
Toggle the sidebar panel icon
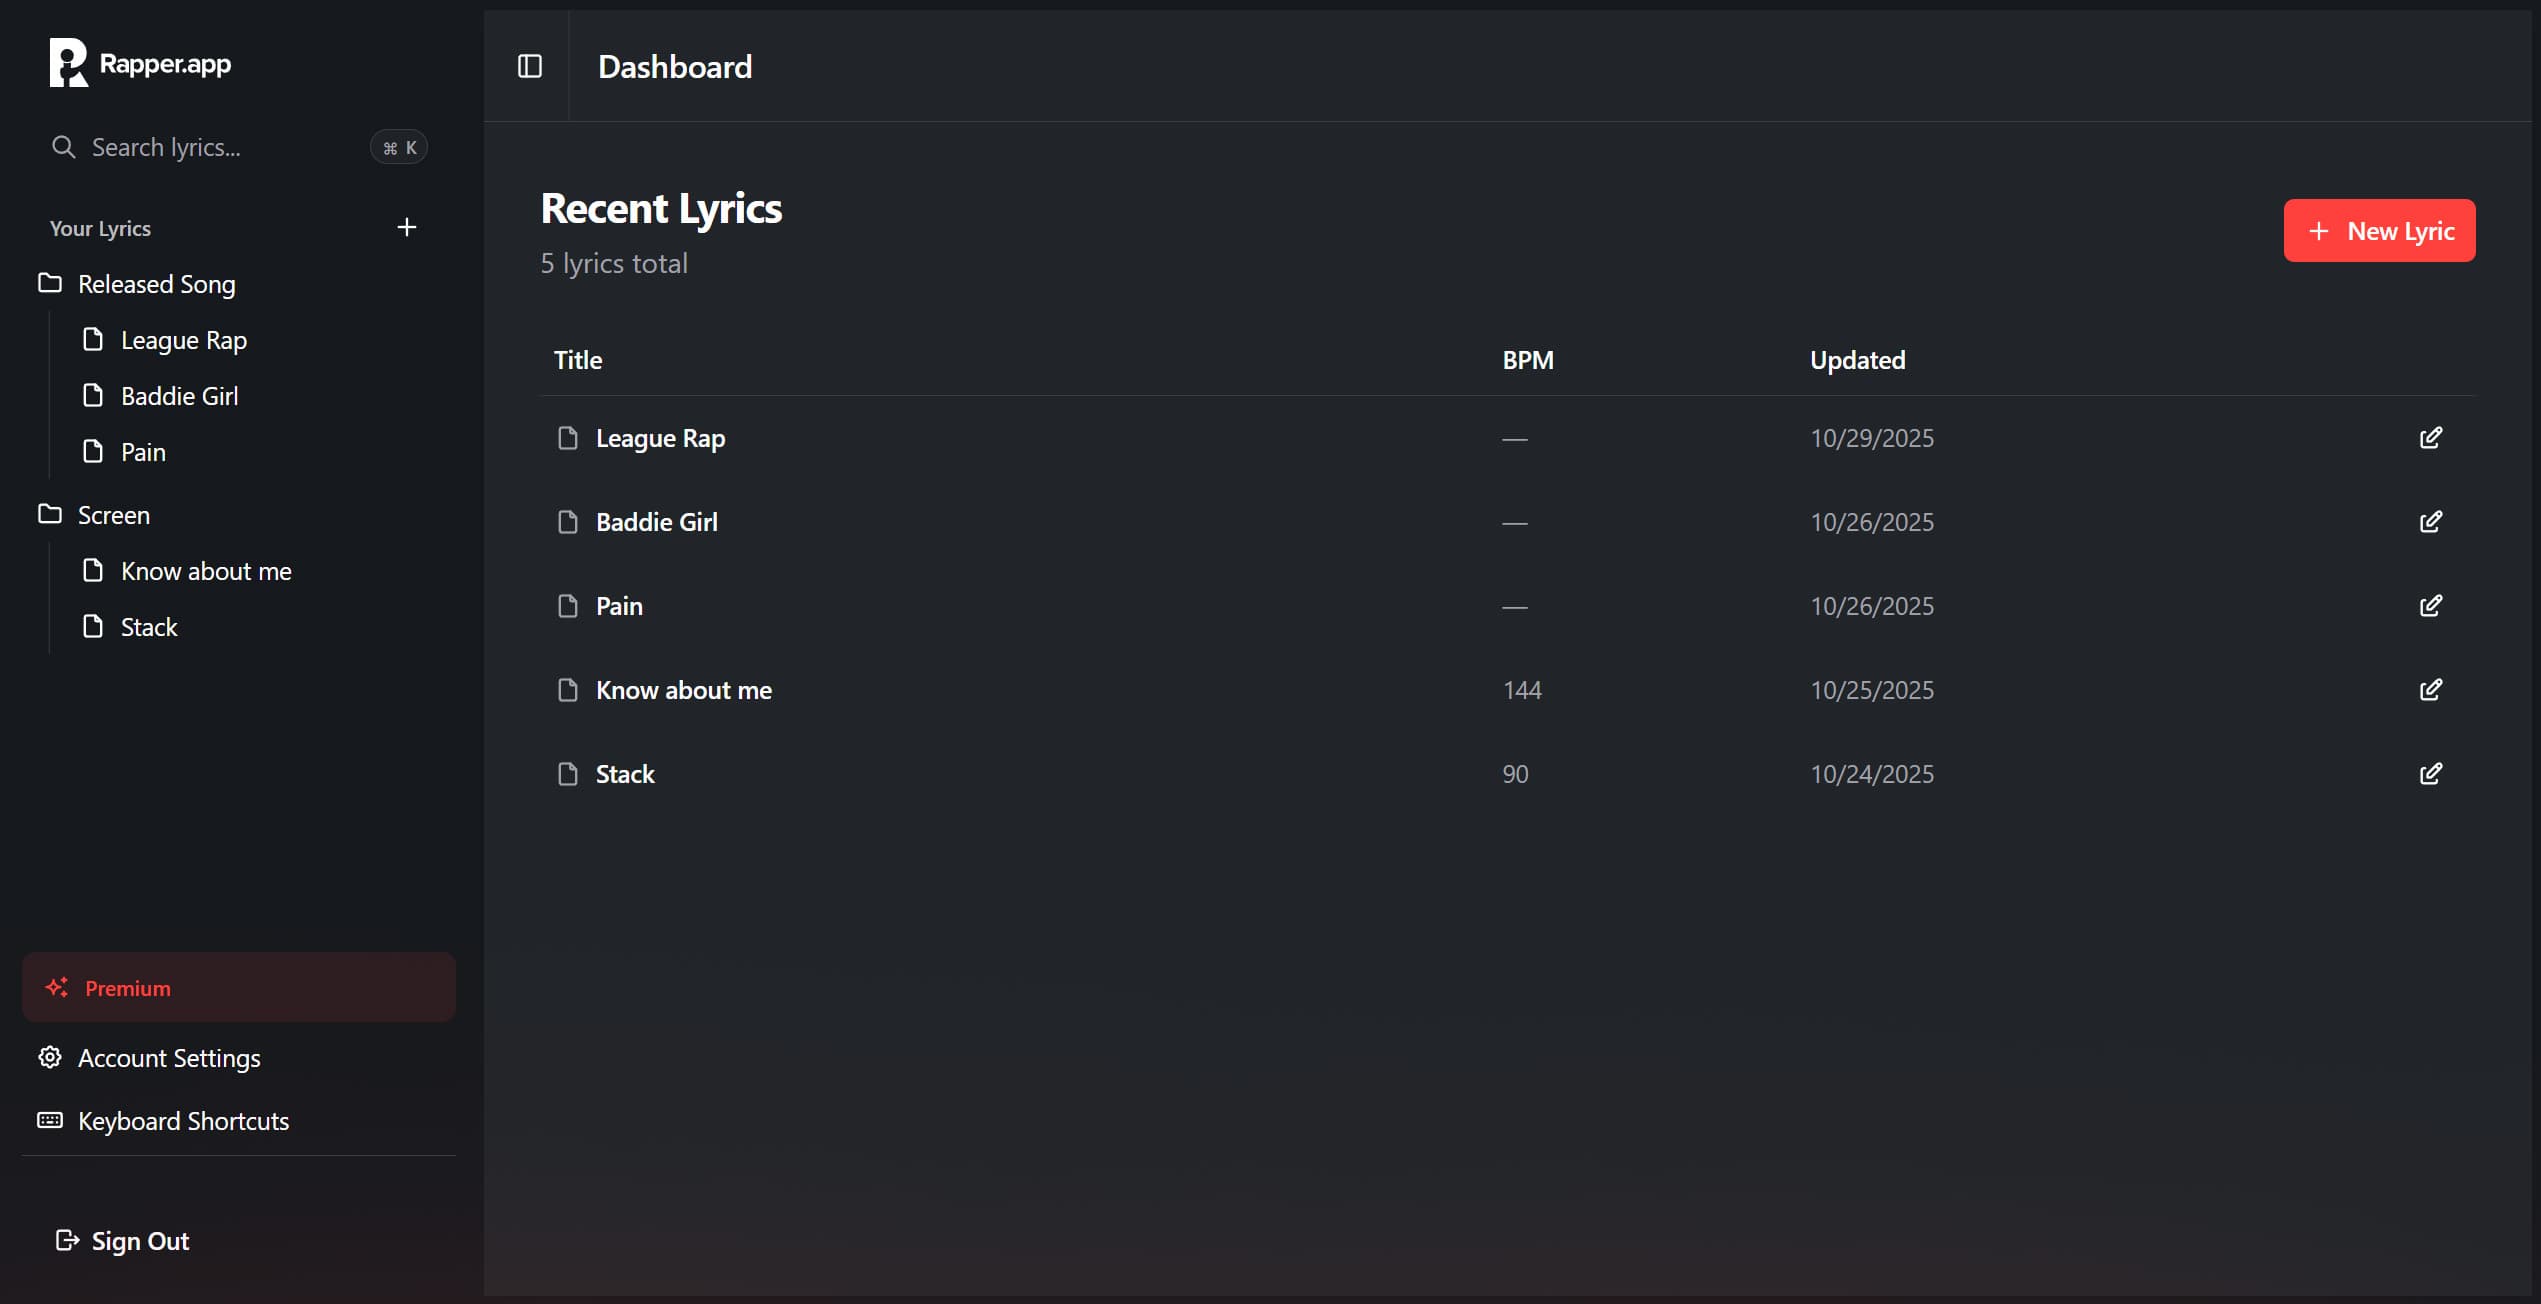530,66
